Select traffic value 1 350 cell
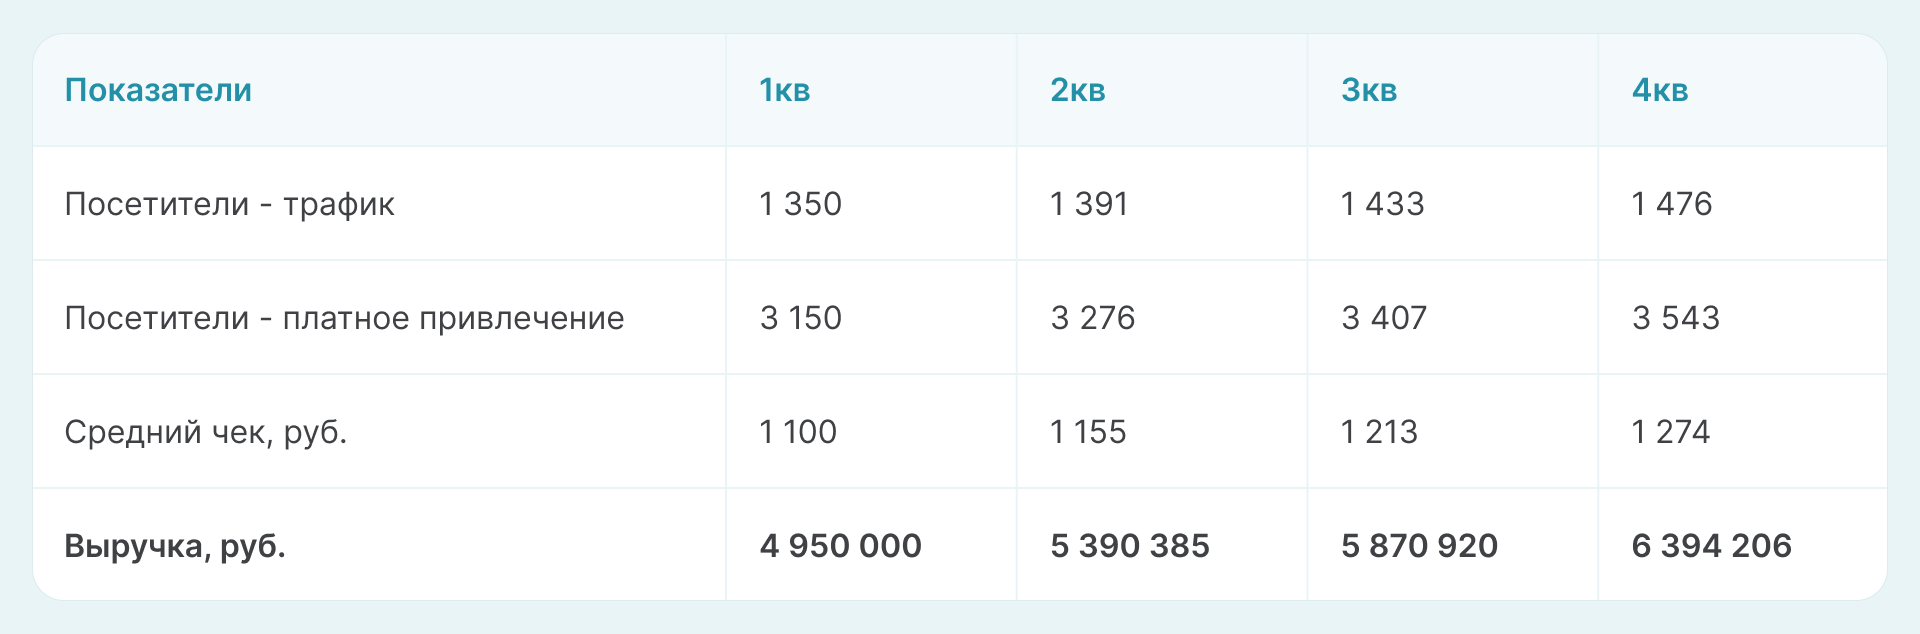 tap(800, 204)
